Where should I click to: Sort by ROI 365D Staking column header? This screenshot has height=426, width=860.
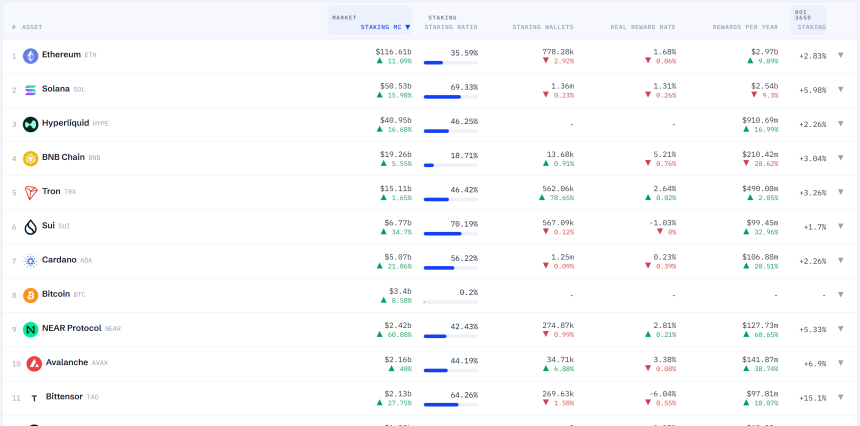pos(811,27)
